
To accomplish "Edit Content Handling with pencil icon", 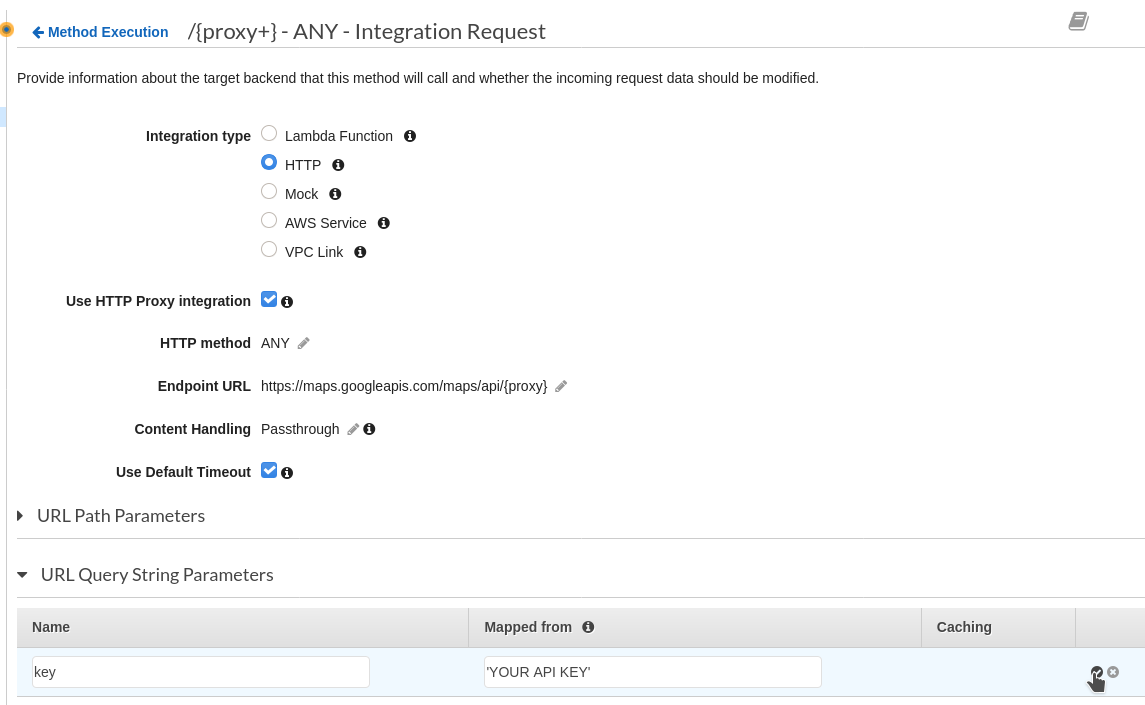I will pyautogui.click(x=353, y=430).
